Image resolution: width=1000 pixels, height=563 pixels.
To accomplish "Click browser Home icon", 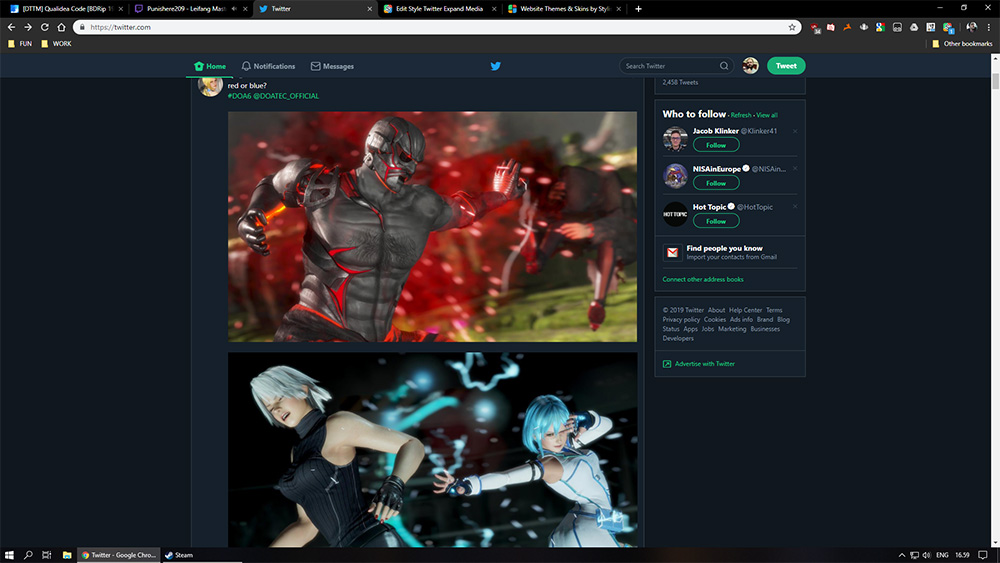I will pos(61,27).
